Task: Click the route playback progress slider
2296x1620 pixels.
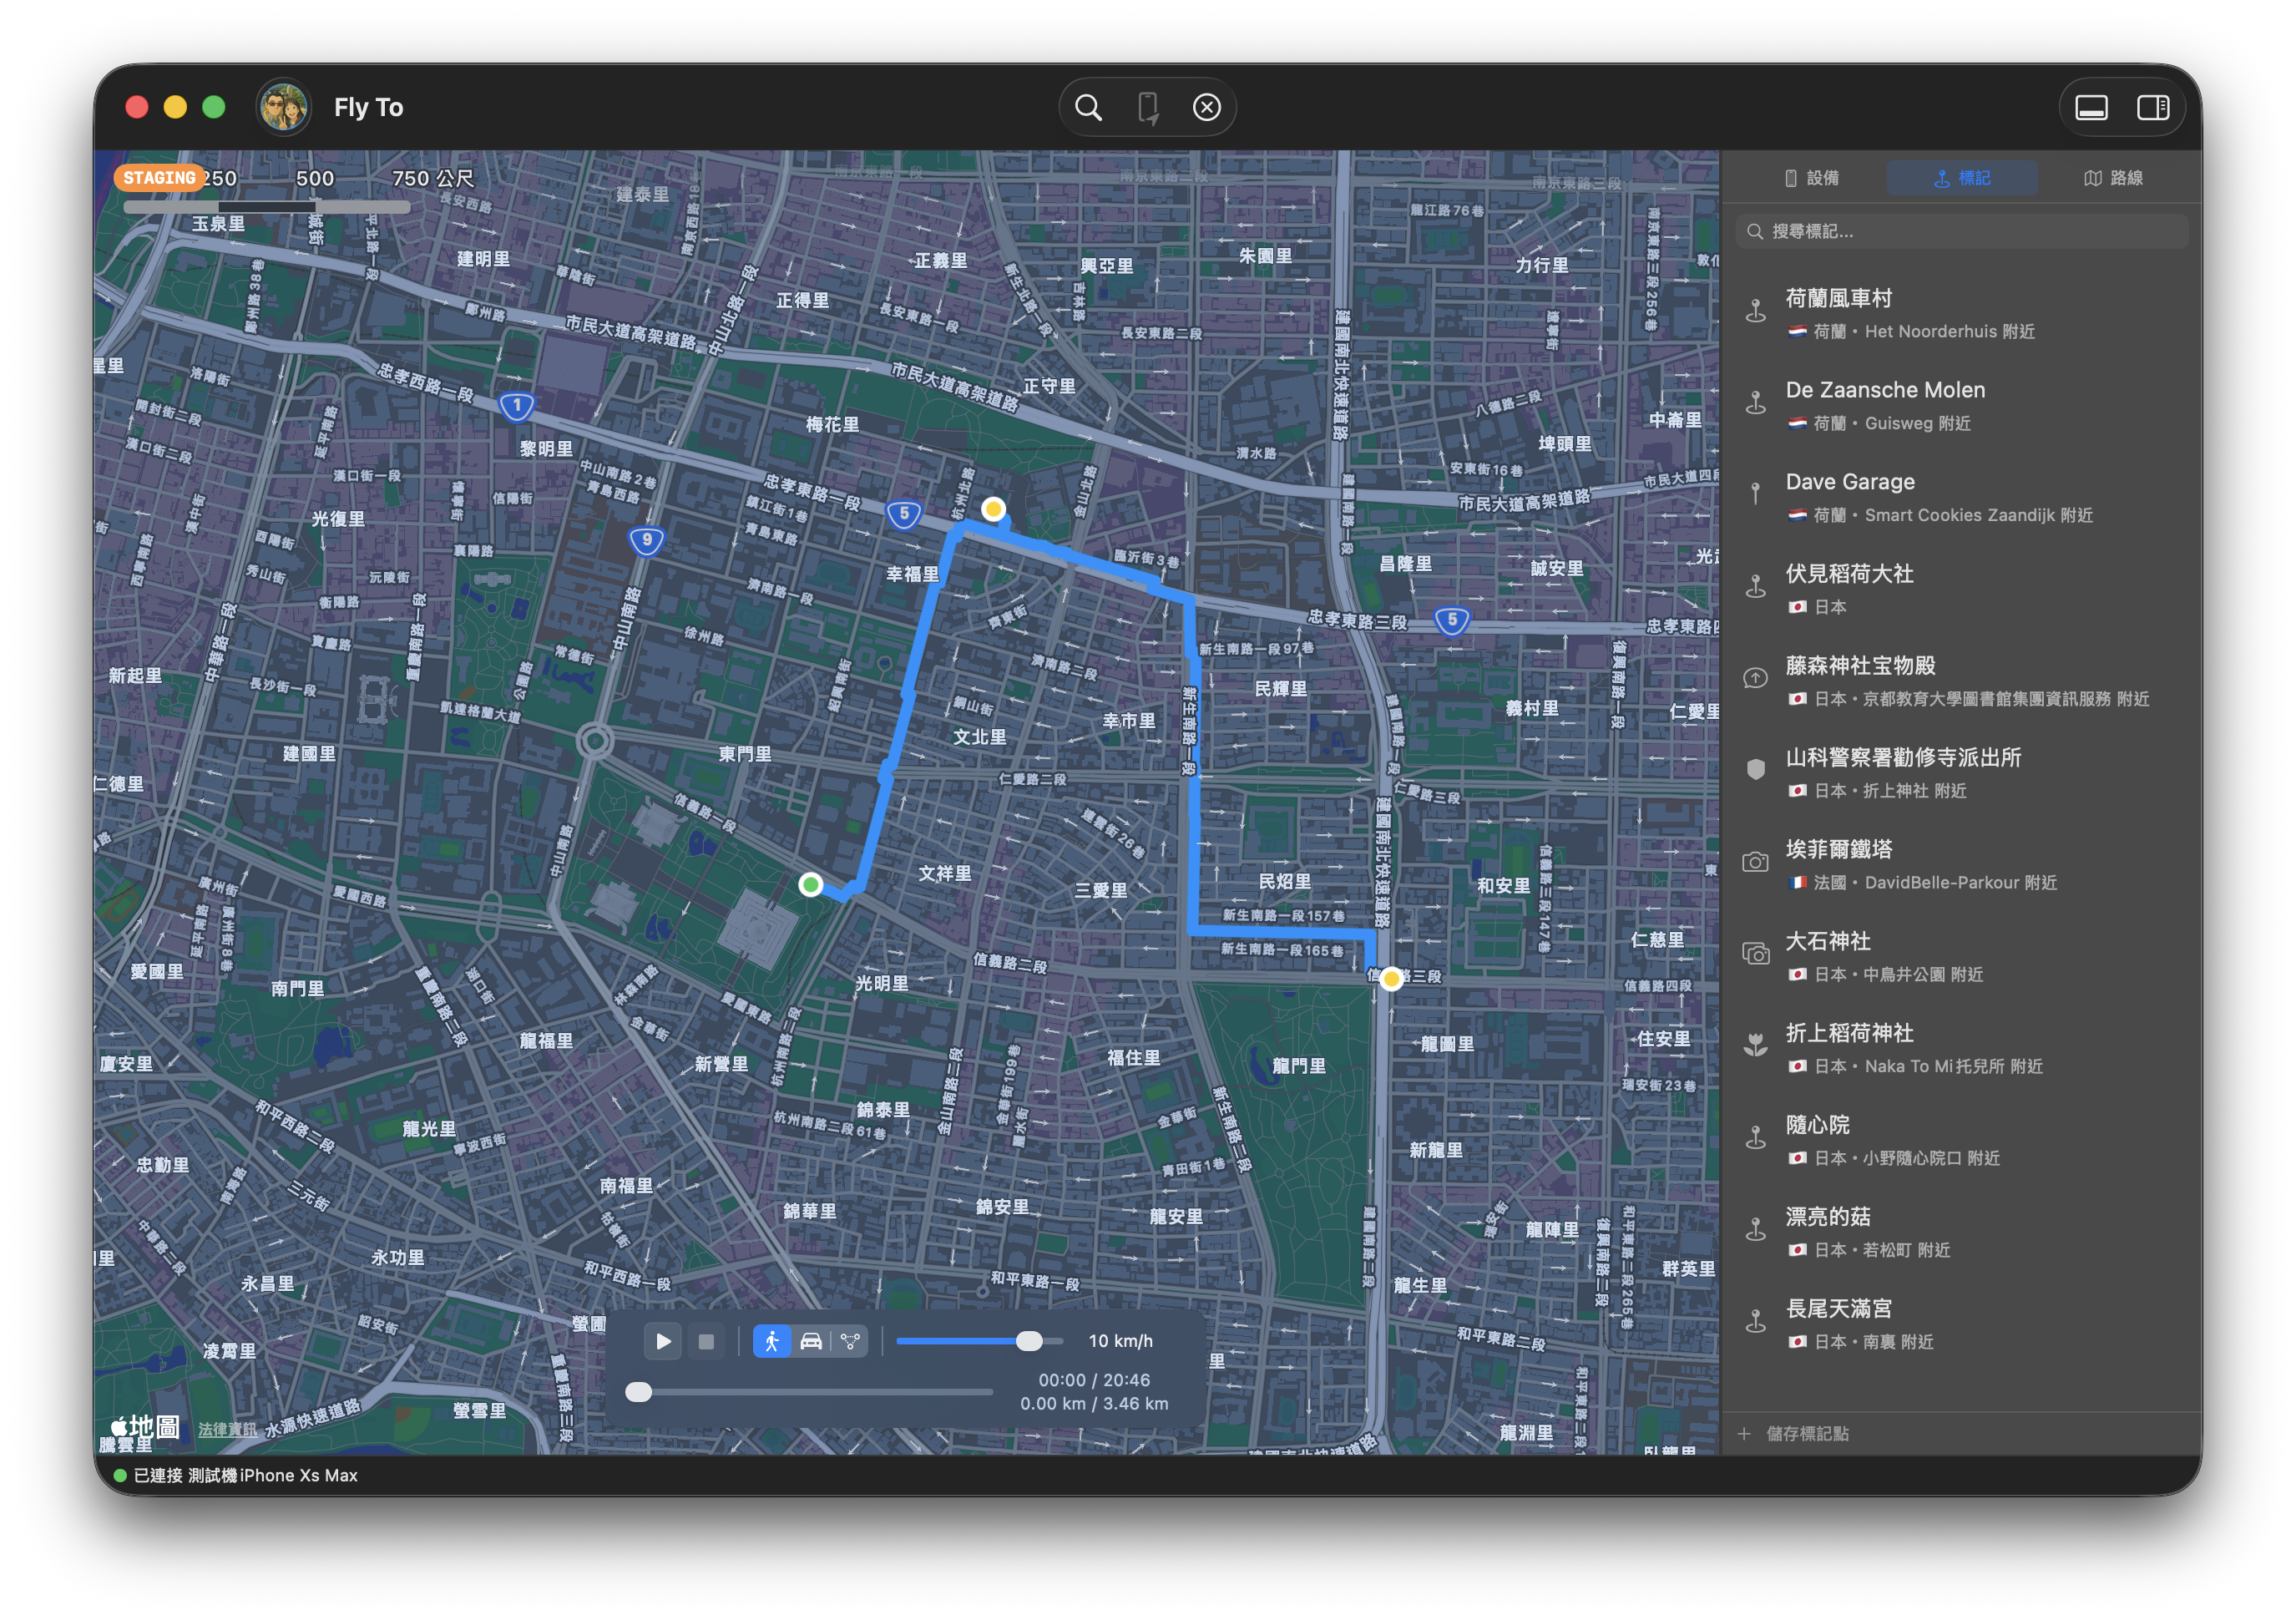Action: click(808, 1391)
